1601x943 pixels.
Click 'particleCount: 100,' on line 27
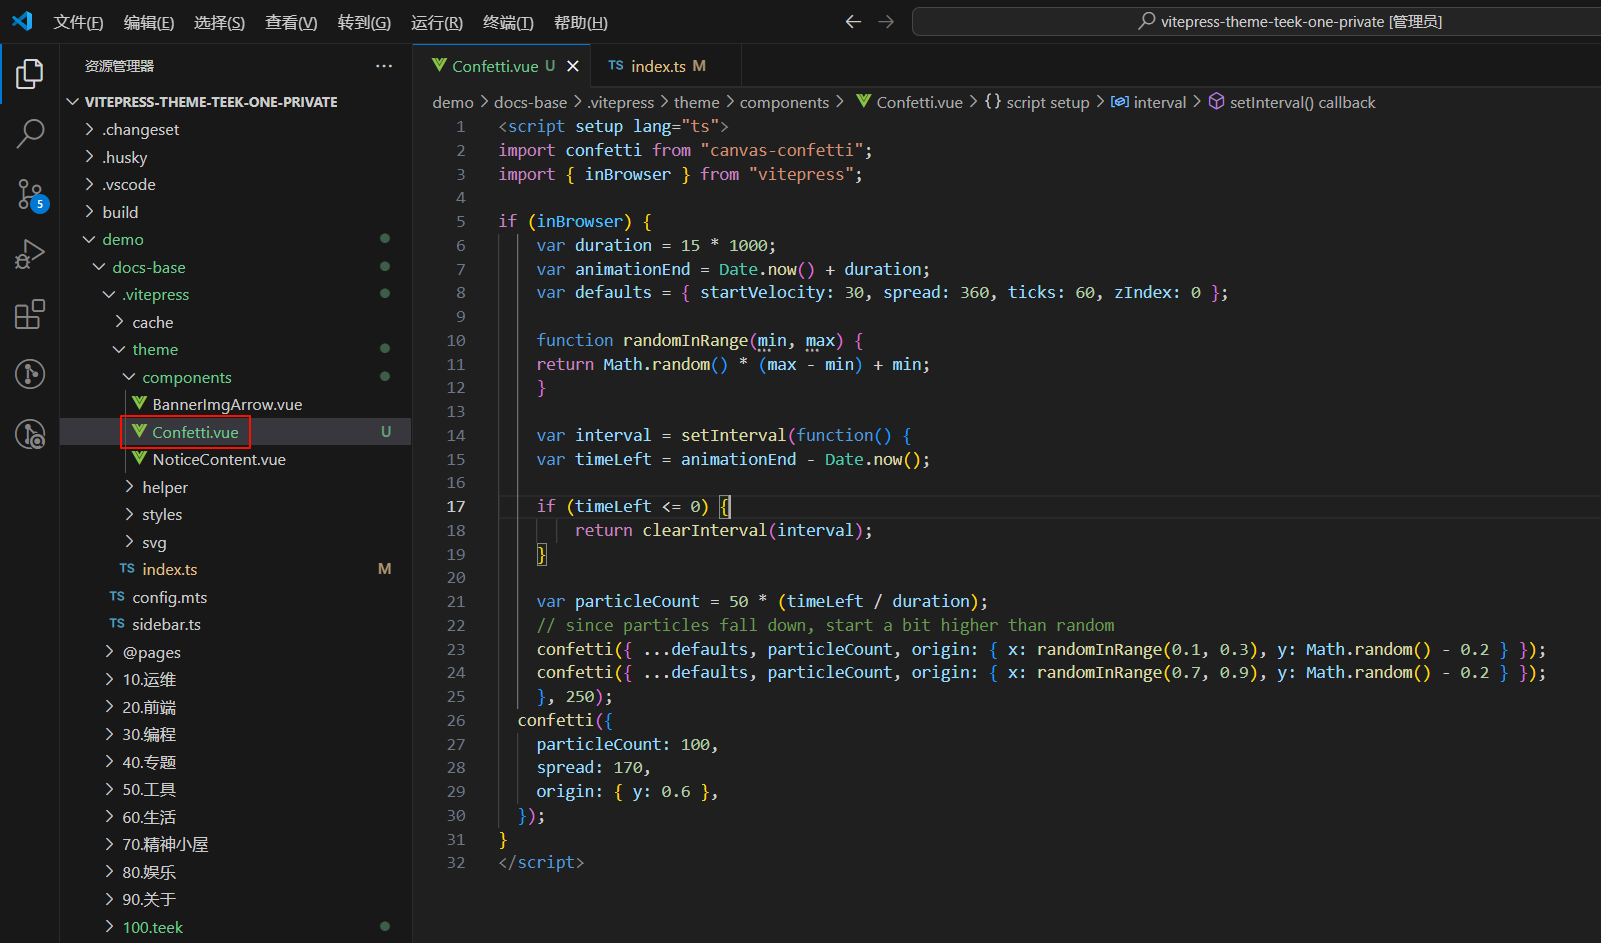tap(627, 744)
